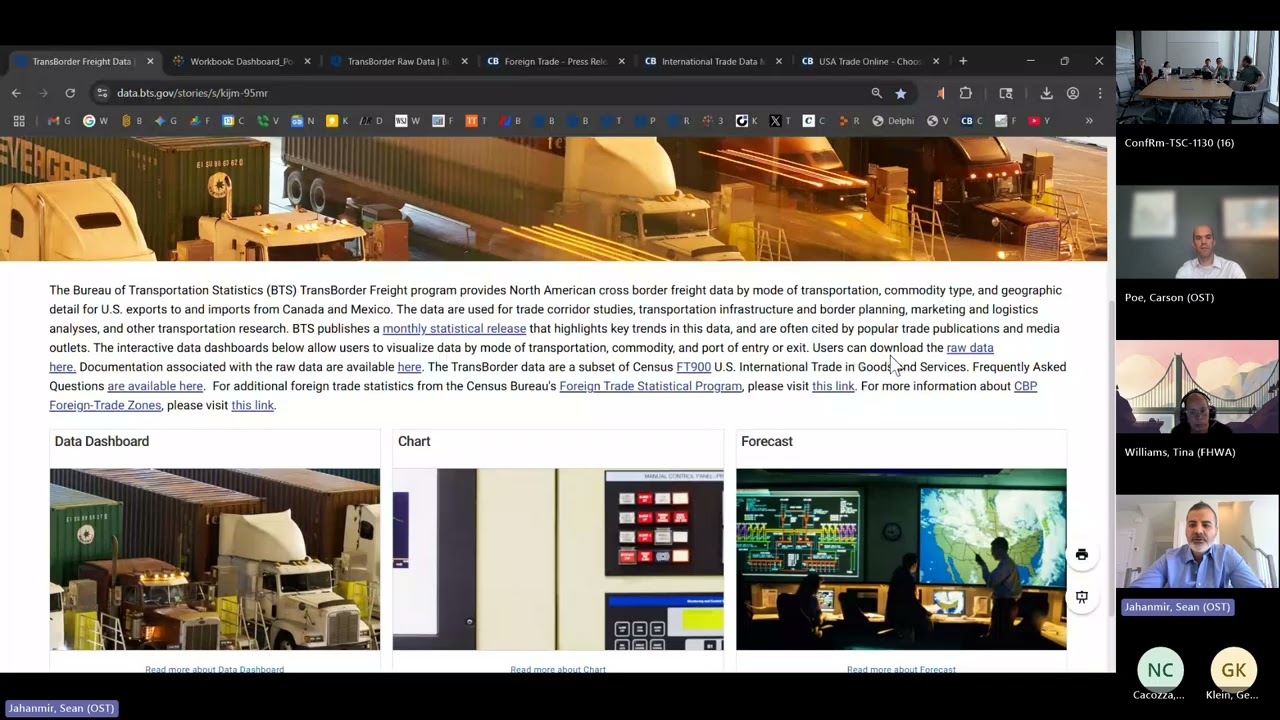This screenshot has width=1280, height=720.
Task: Open the raw data download link
Action: click(970, 348)
